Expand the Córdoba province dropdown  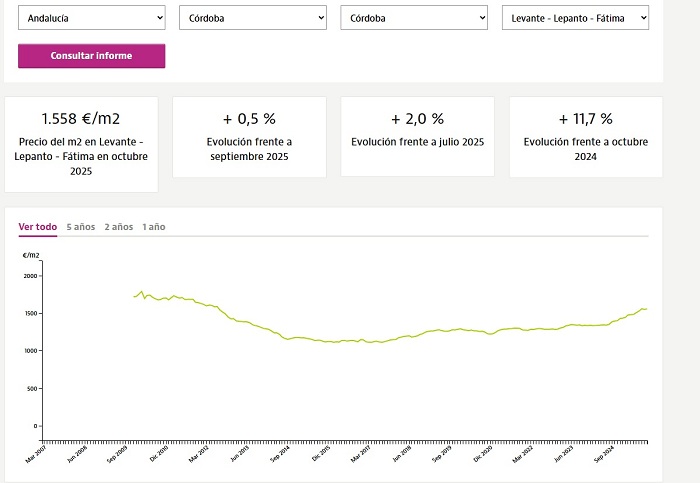coord(253,18)
